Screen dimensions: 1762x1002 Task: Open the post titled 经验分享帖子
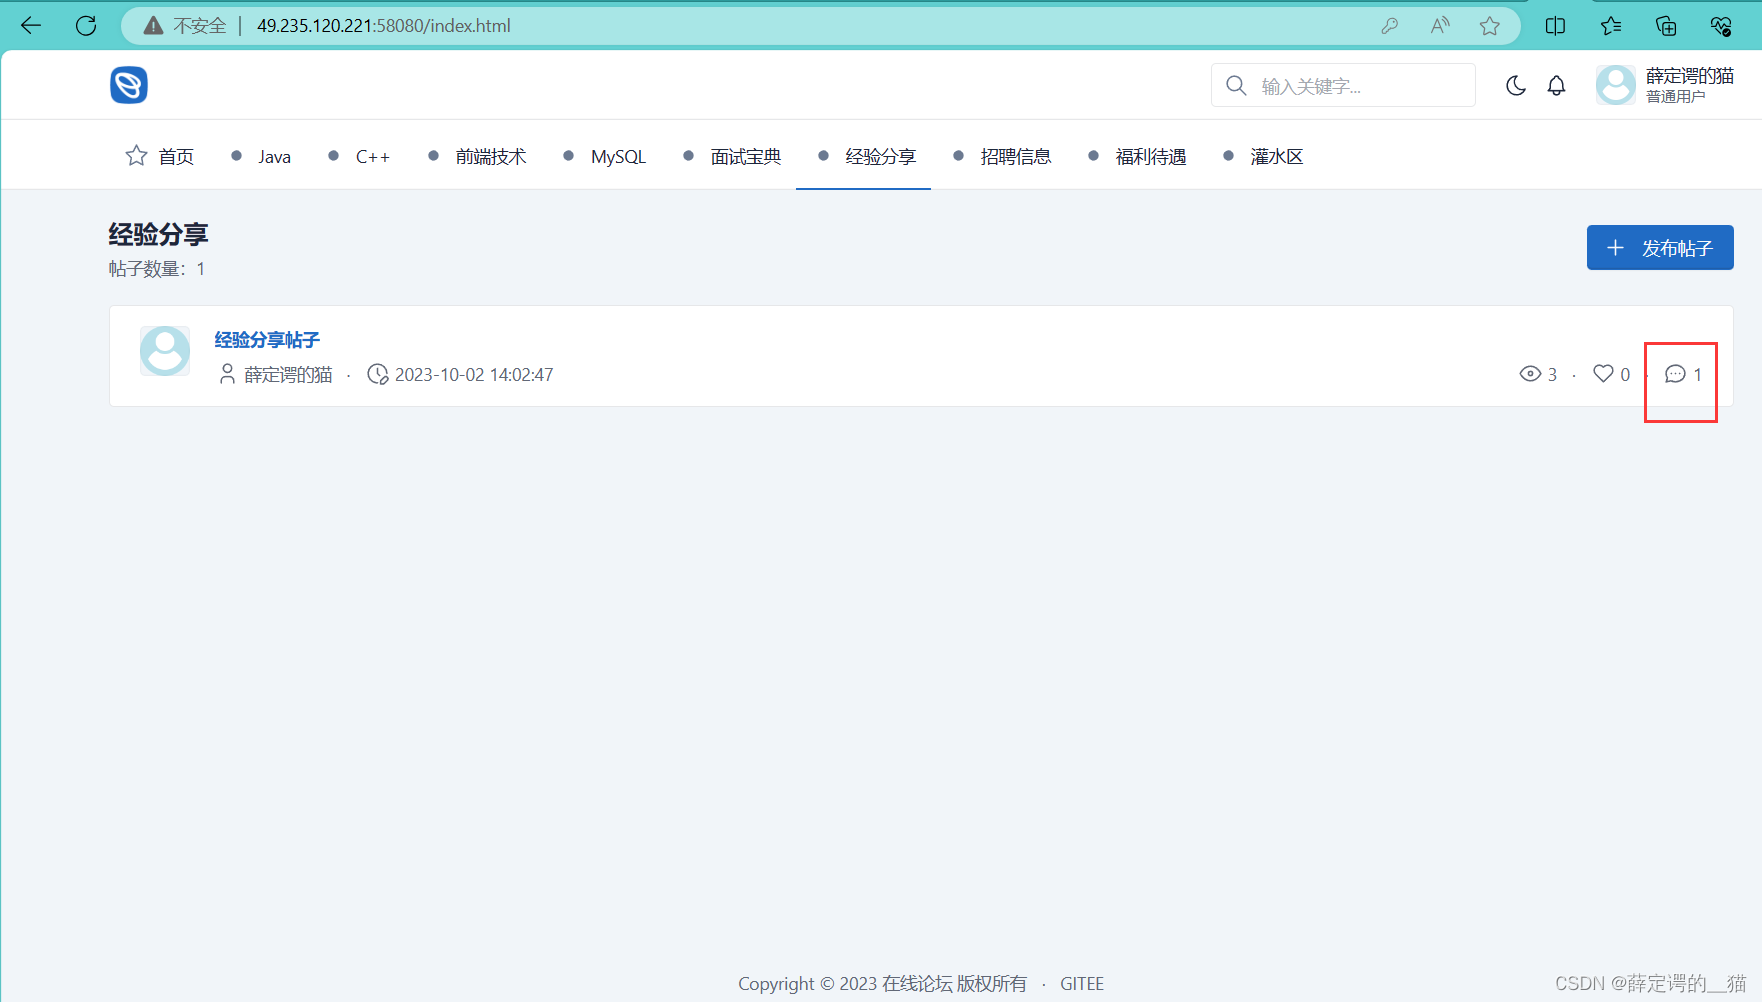(267, 340)
